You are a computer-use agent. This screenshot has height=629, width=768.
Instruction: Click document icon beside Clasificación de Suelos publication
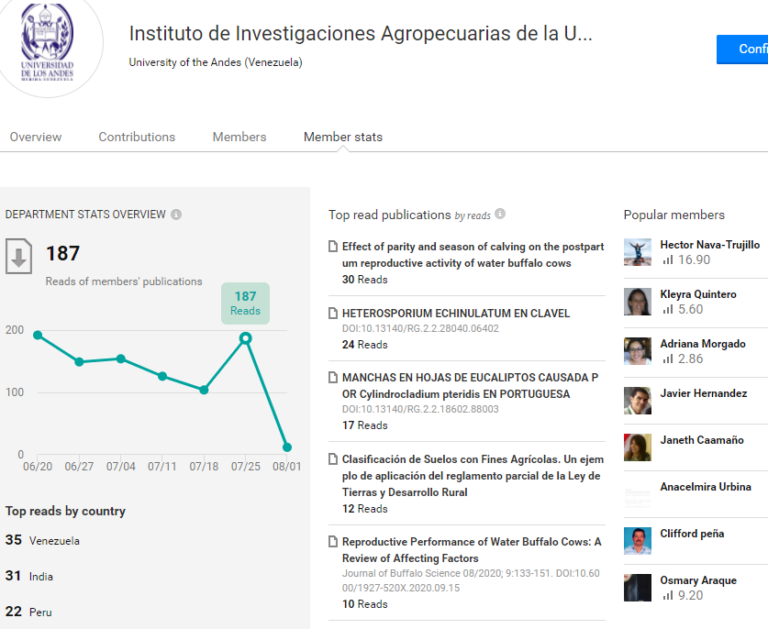point(333,459)
